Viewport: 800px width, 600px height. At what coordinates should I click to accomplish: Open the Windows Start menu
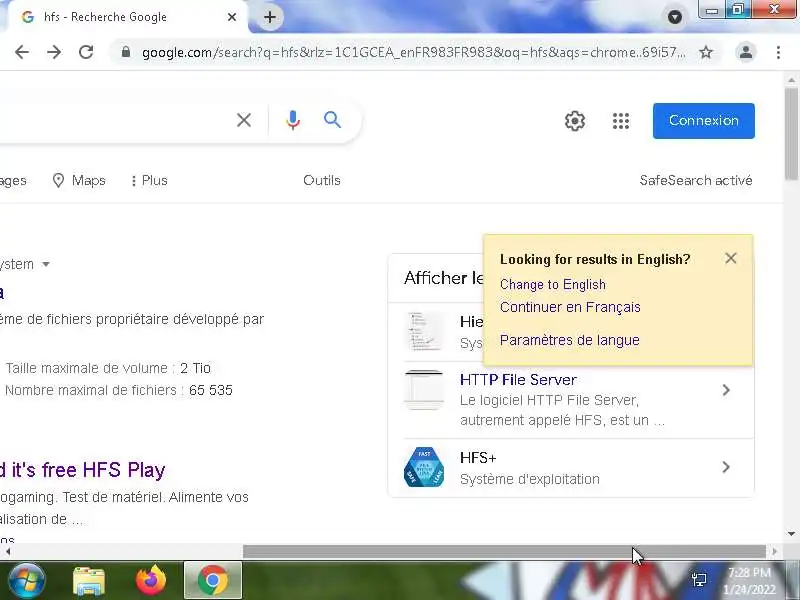(26, 581)
